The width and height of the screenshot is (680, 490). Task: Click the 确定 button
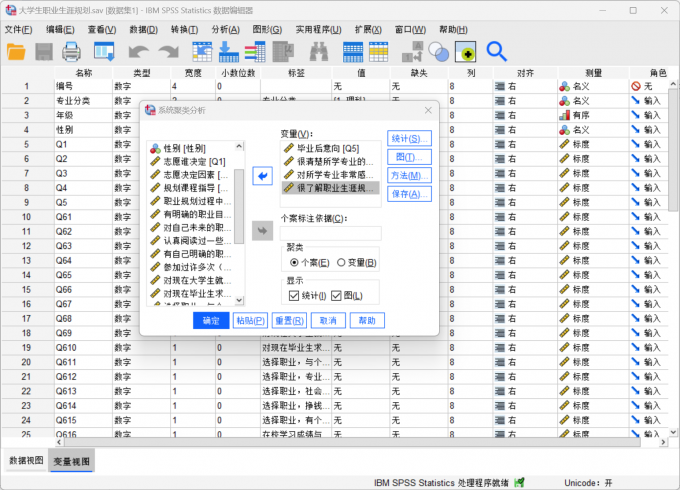point(211,320)
